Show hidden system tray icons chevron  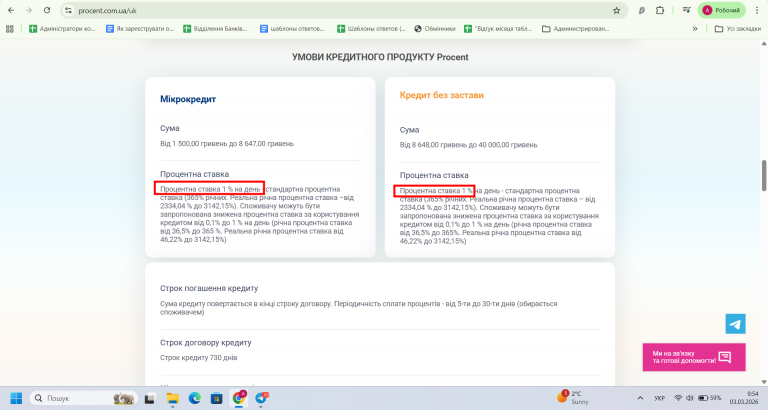point(640,398)
